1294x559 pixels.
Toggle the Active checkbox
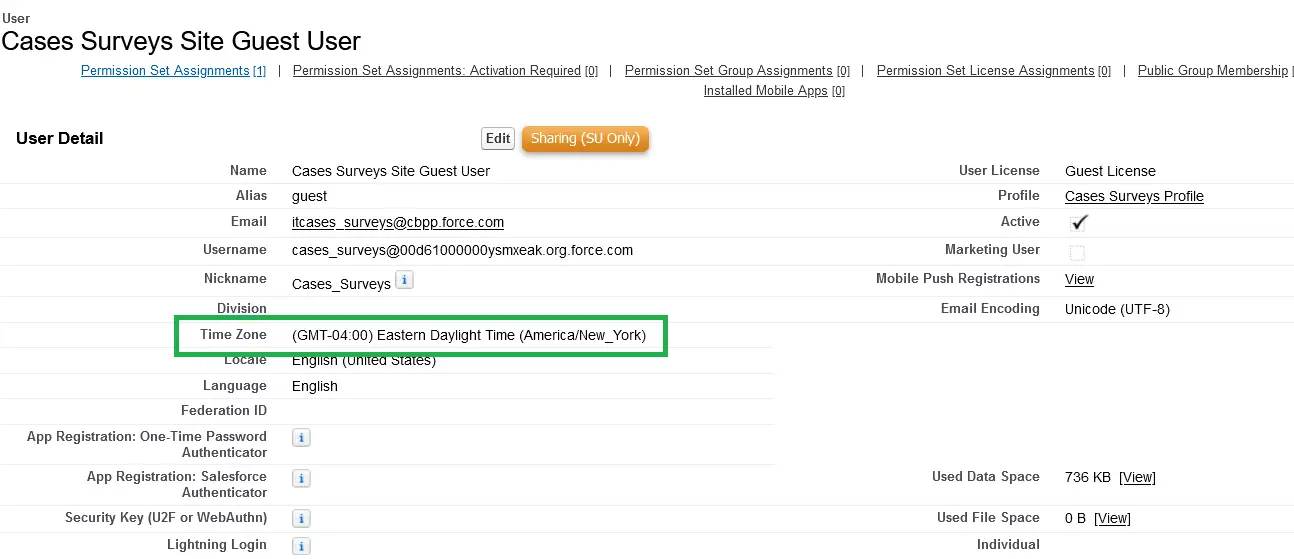pos(1078,222)
